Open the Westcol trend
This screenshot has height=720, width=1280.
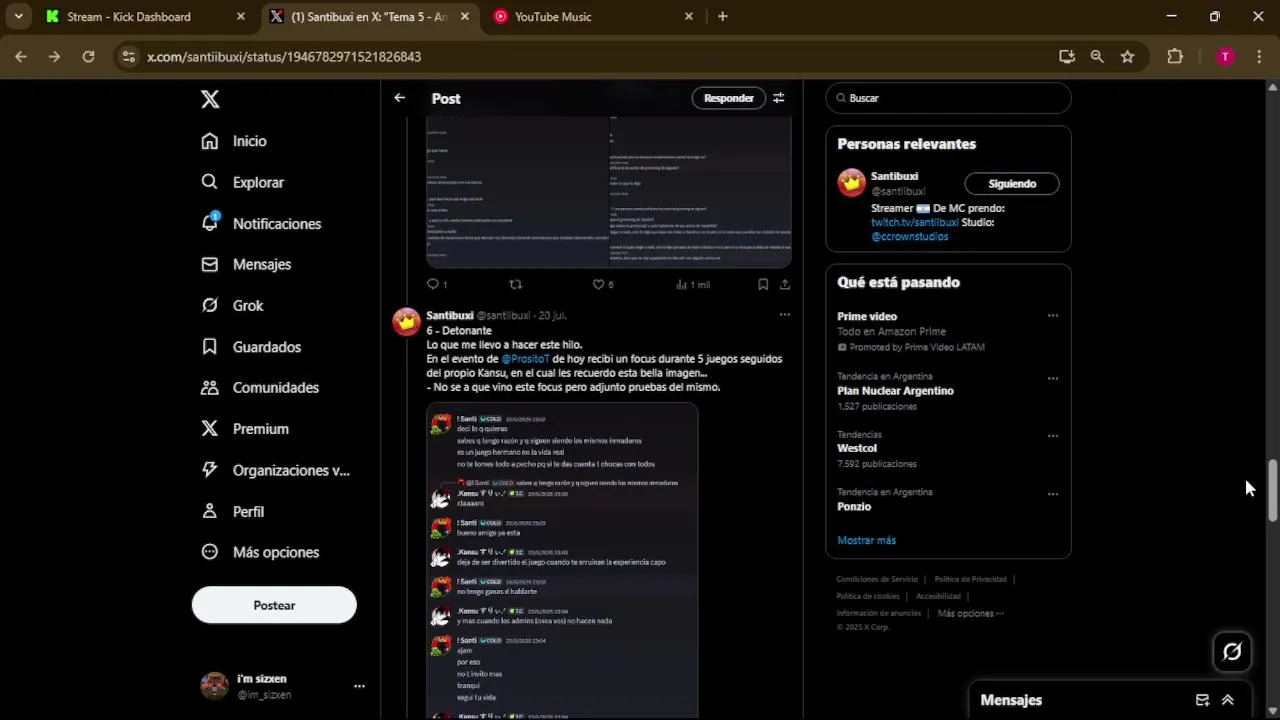[x=857, y=448]
